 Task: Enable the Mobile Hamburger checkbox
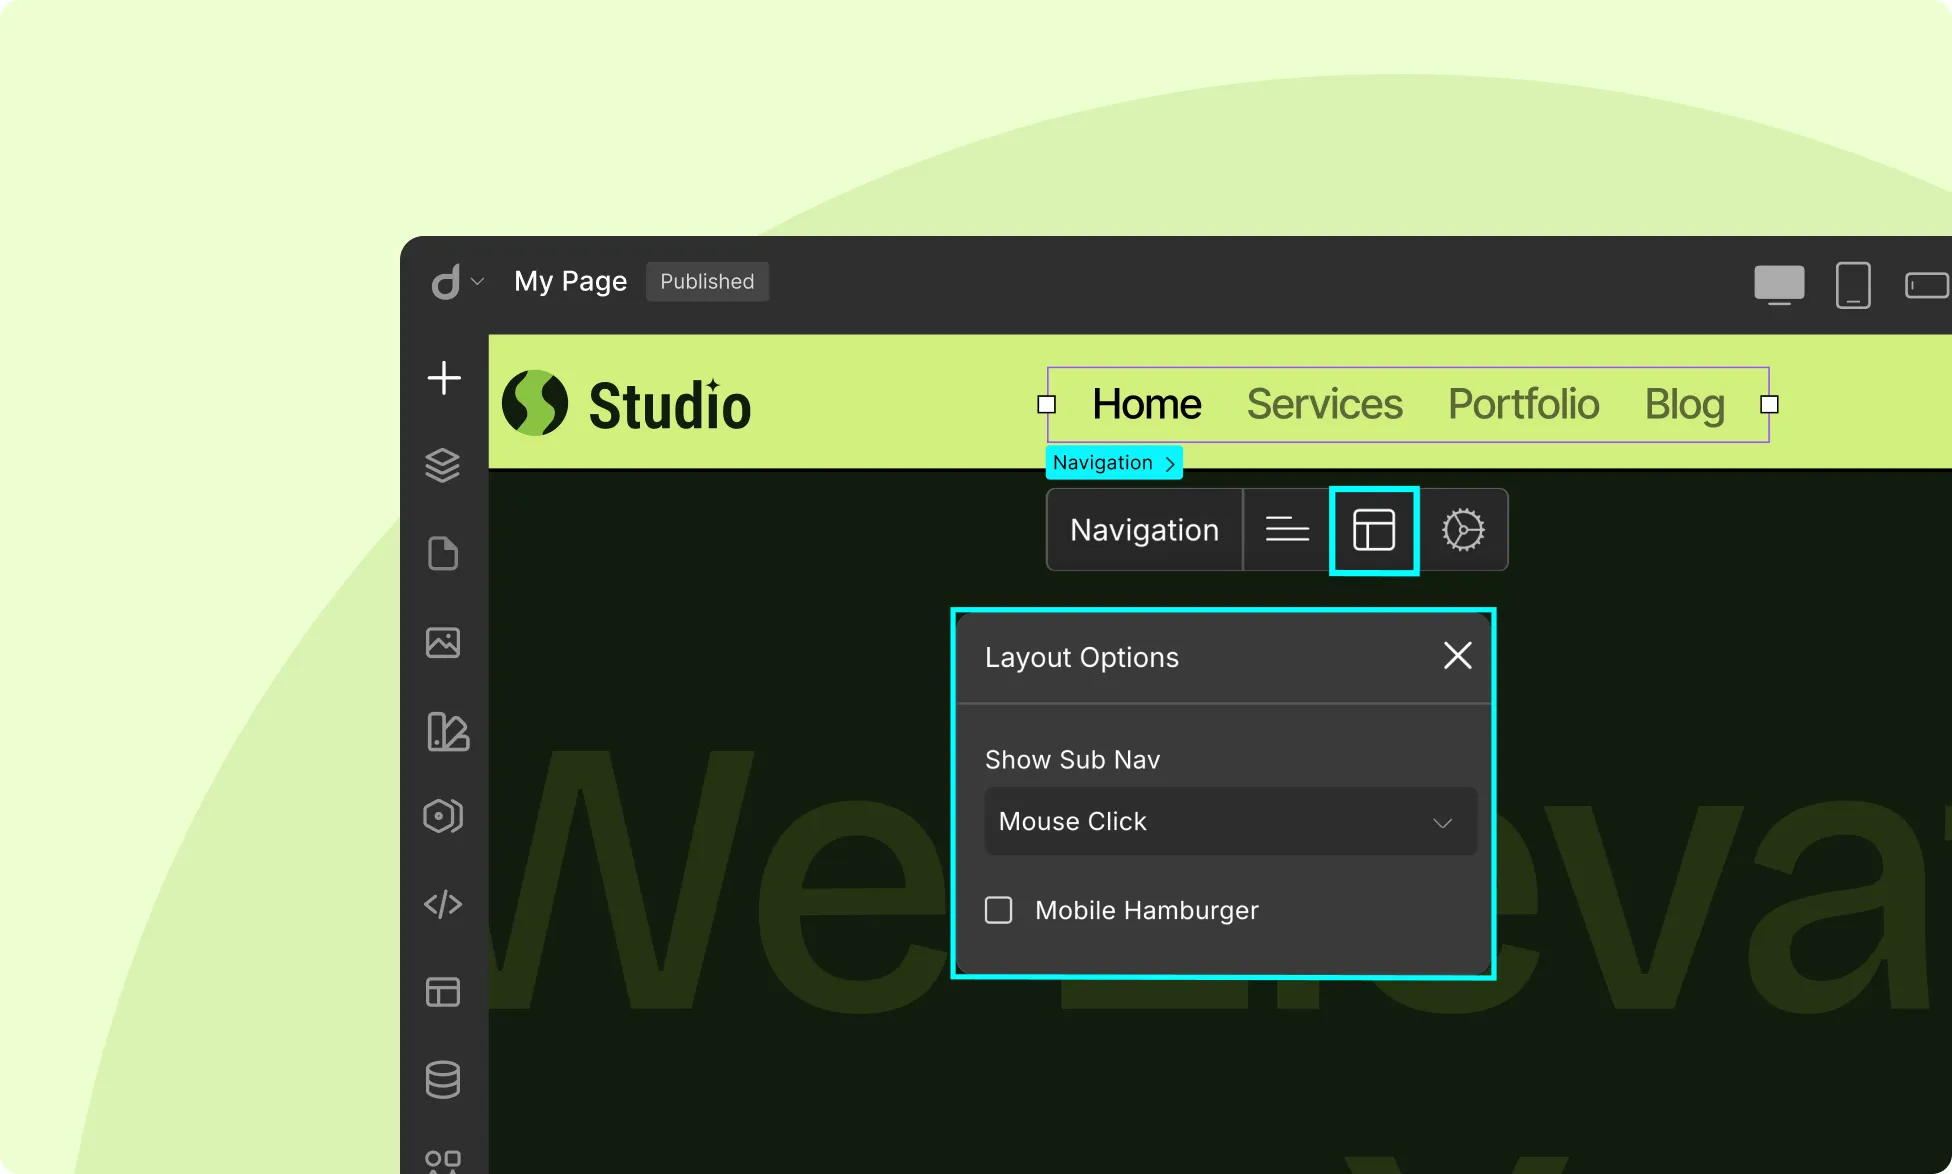998,910
